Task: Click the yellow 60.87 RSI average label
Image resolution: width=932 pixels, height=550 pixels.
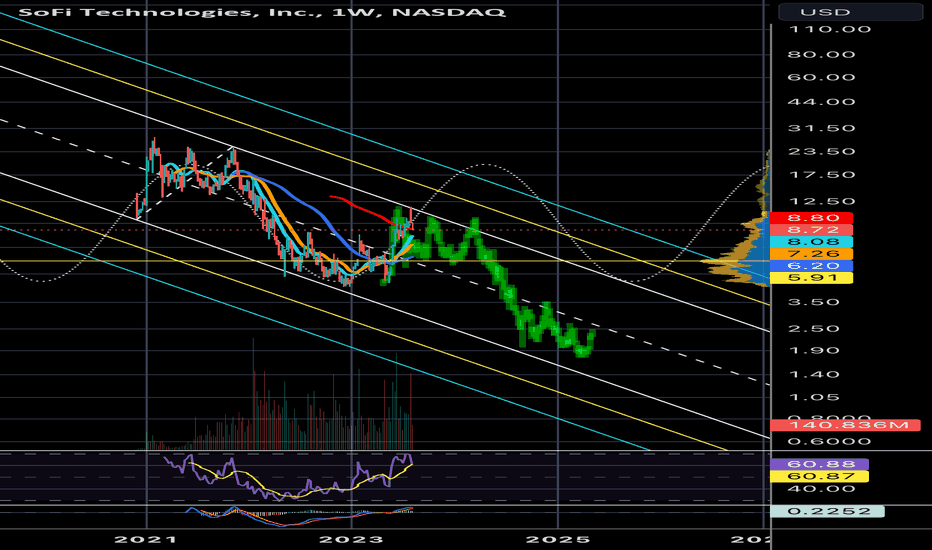Action: pos(820,476)
